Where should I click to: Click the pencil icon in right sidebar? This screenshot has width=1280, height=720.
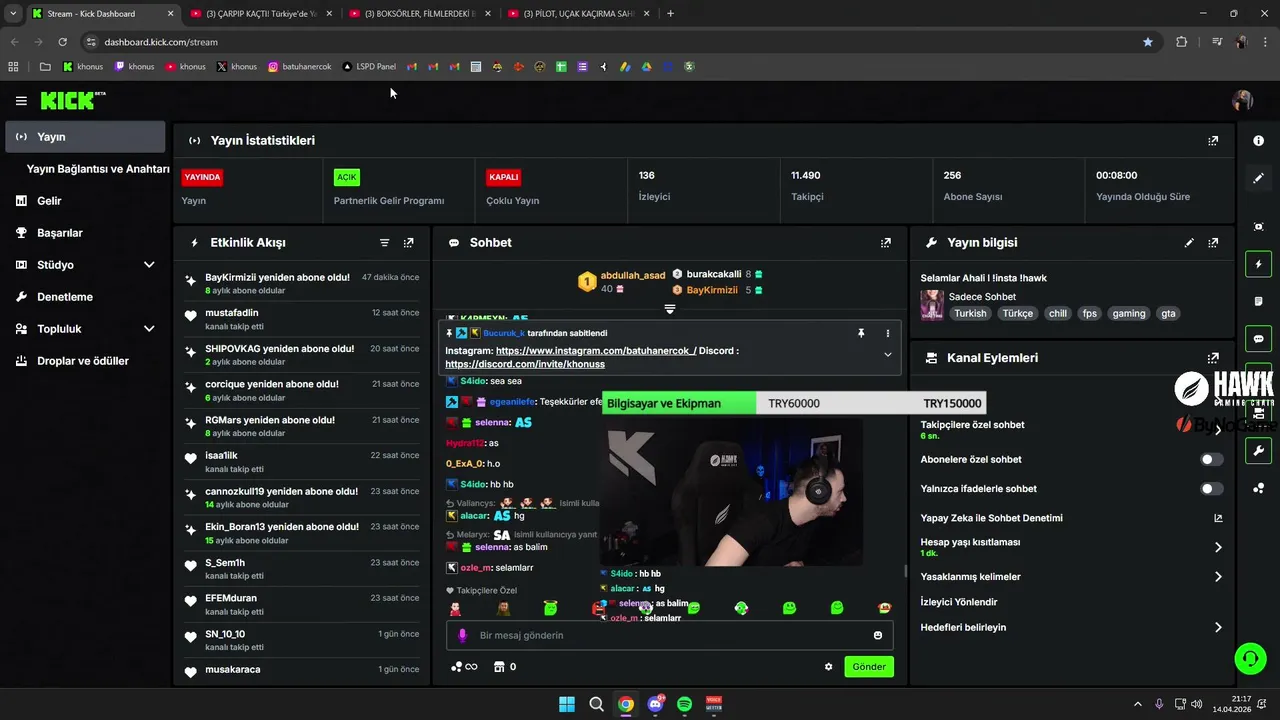(x=1258, y=178)
